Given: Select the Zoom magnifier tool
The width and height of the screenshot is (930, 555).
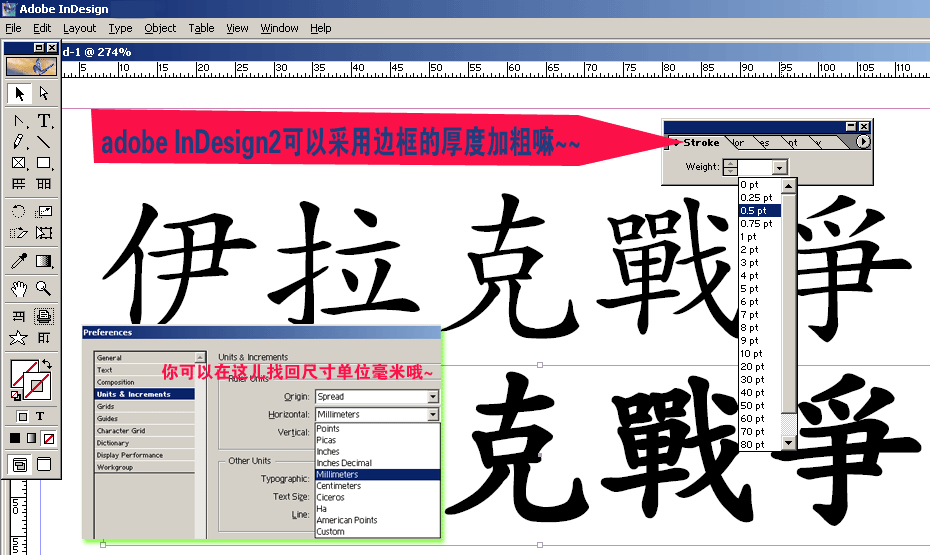Looking at the screenshot, I should [44, 289].
